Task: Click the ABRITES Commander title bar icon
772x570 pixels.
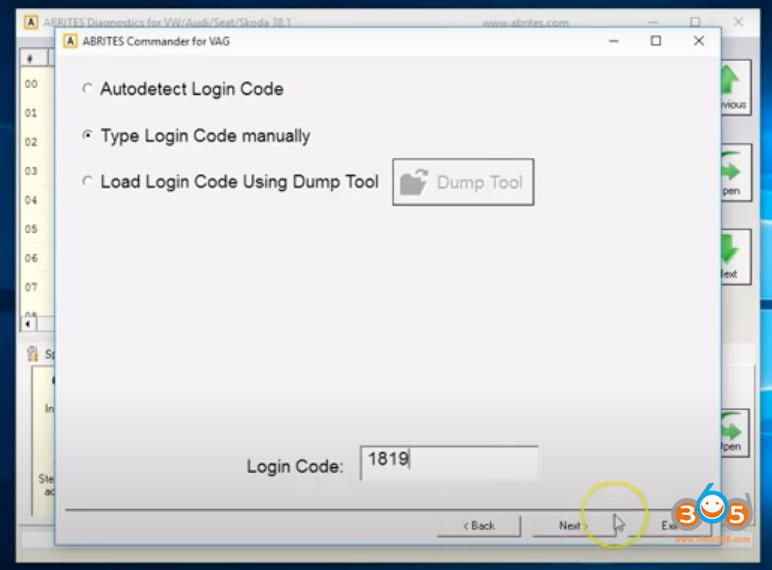Action: pos(70,41)
